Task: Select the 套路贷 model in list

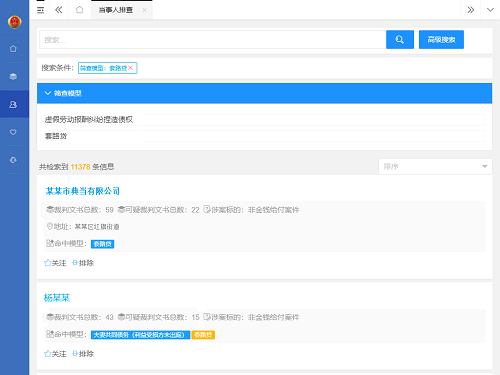Action: pos(56,136)
